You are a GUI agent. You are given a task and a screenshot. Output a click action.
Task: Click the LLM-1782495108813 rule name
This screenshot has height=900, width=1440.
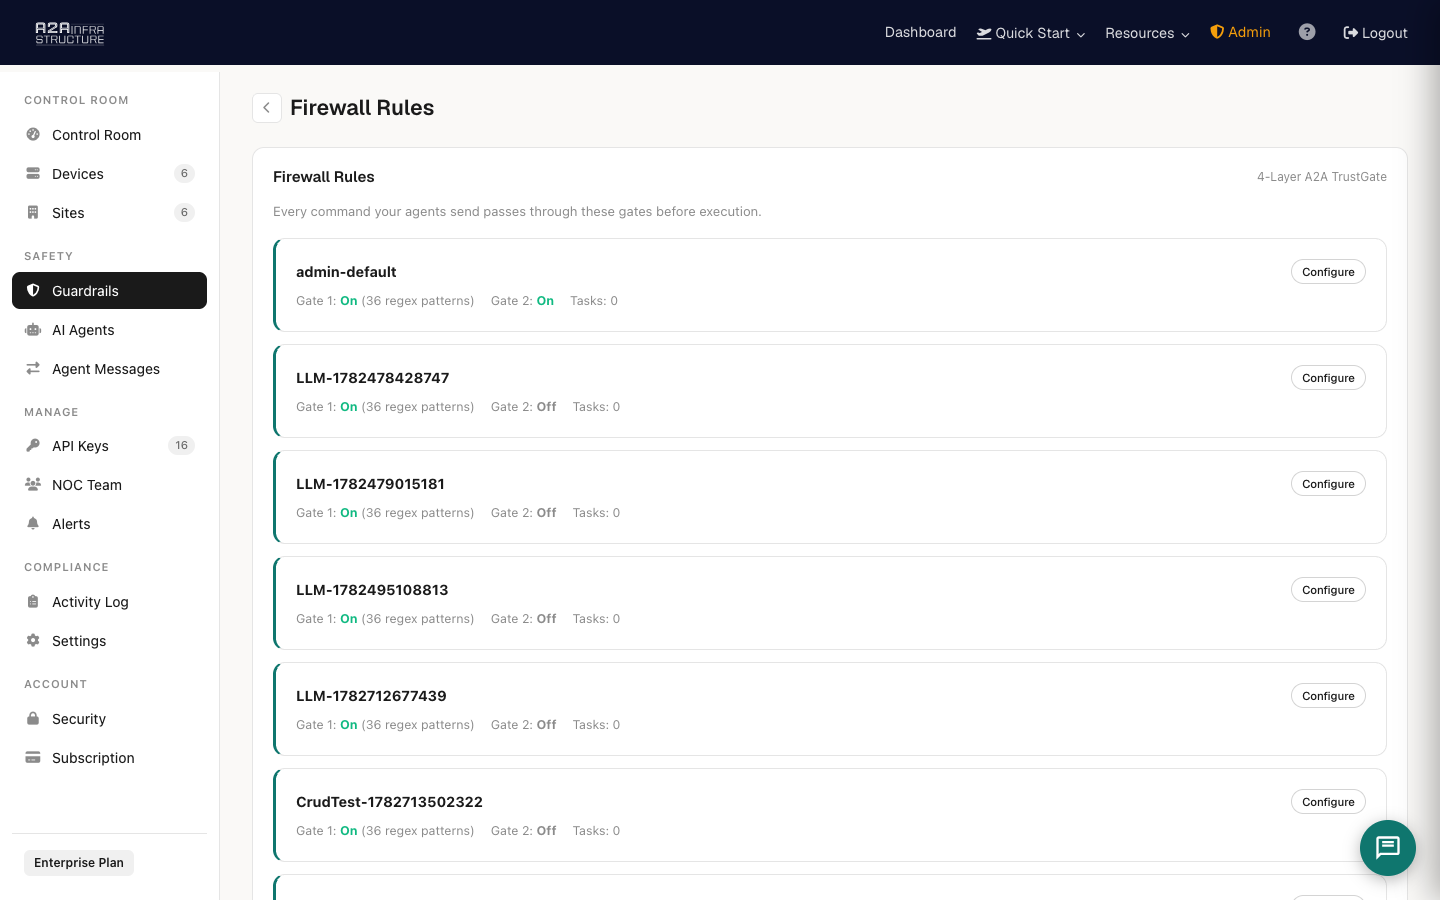pyautogui.click(x=372, y=590)
